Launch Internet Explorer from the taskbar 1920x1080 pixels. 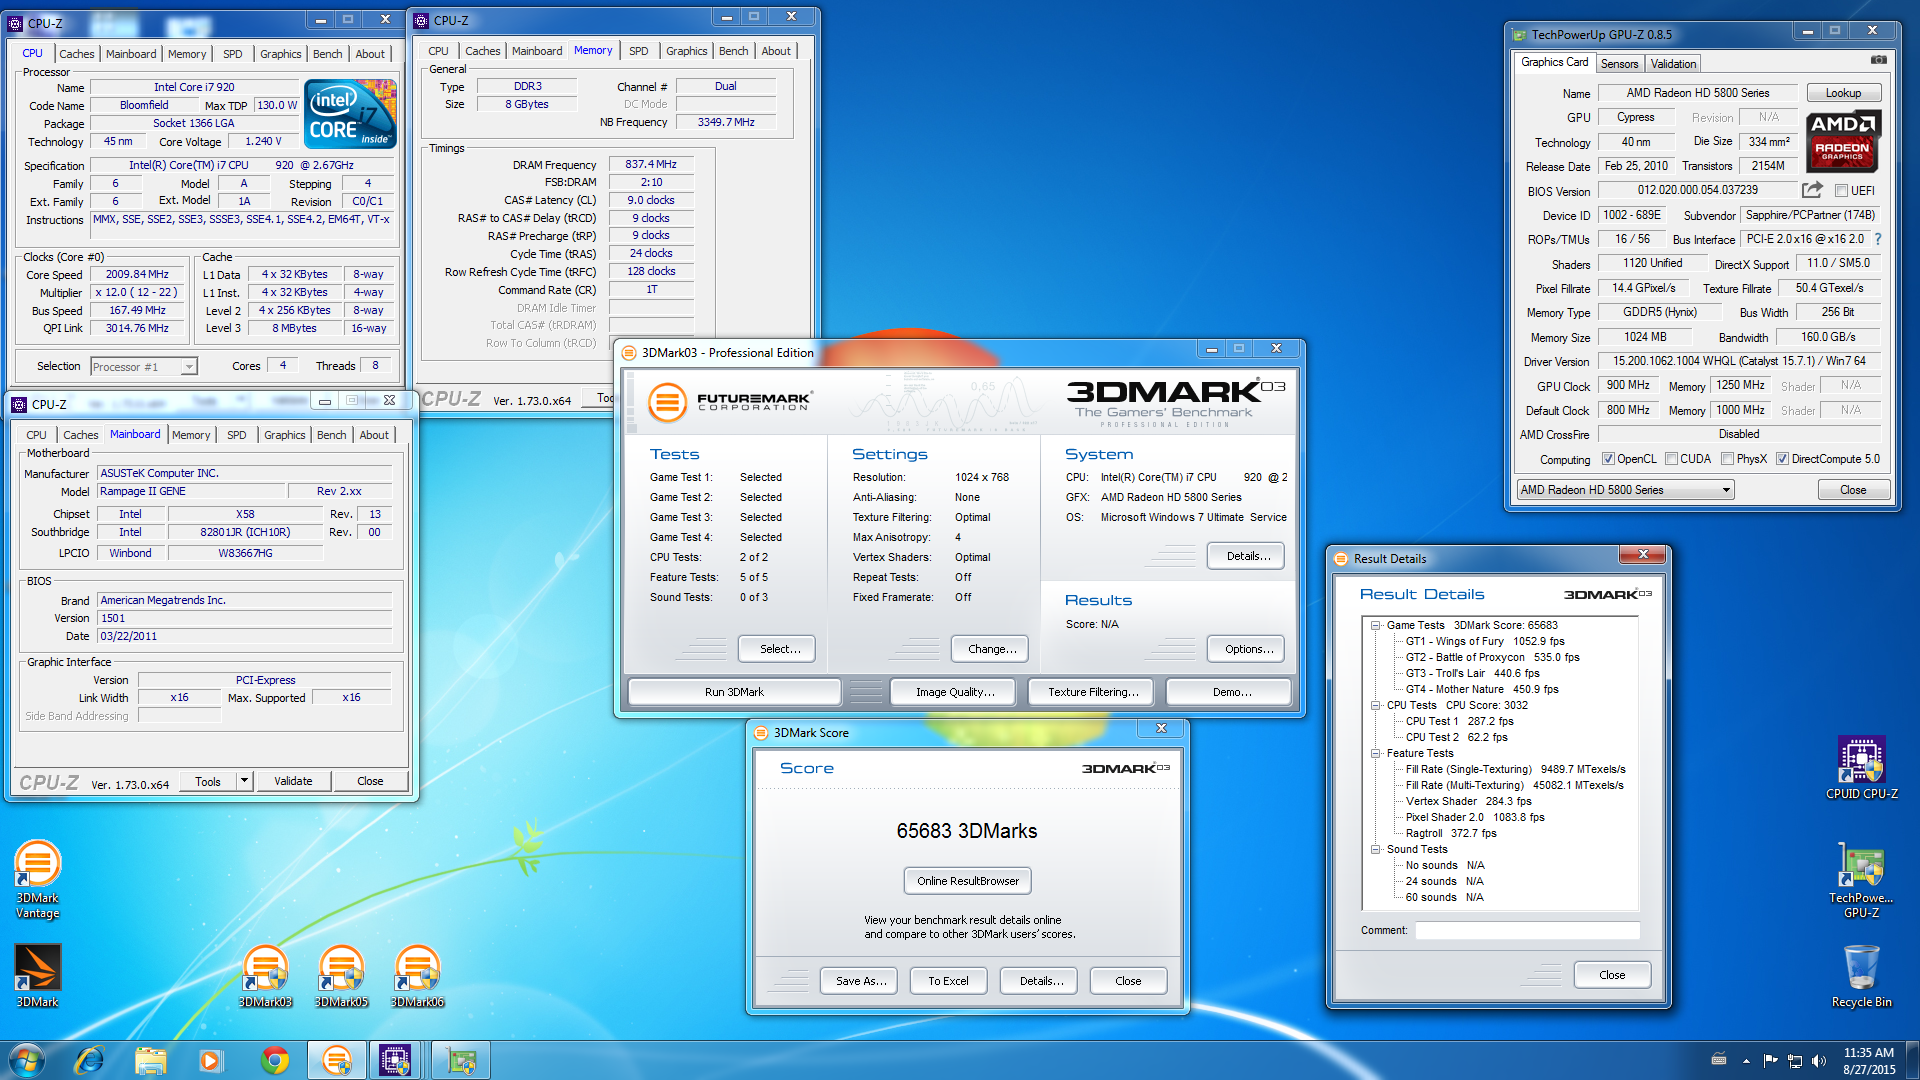pos(90,1060)
